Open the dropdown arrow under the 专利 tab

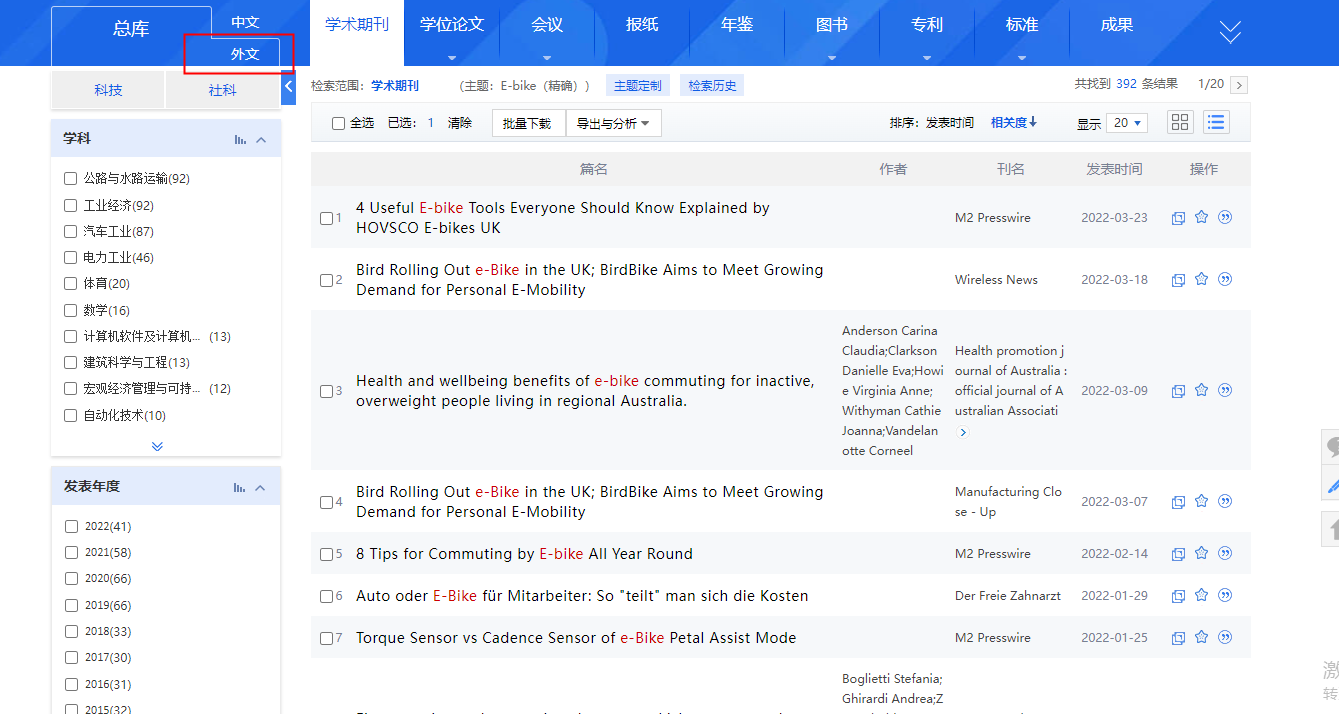point(927,58)
